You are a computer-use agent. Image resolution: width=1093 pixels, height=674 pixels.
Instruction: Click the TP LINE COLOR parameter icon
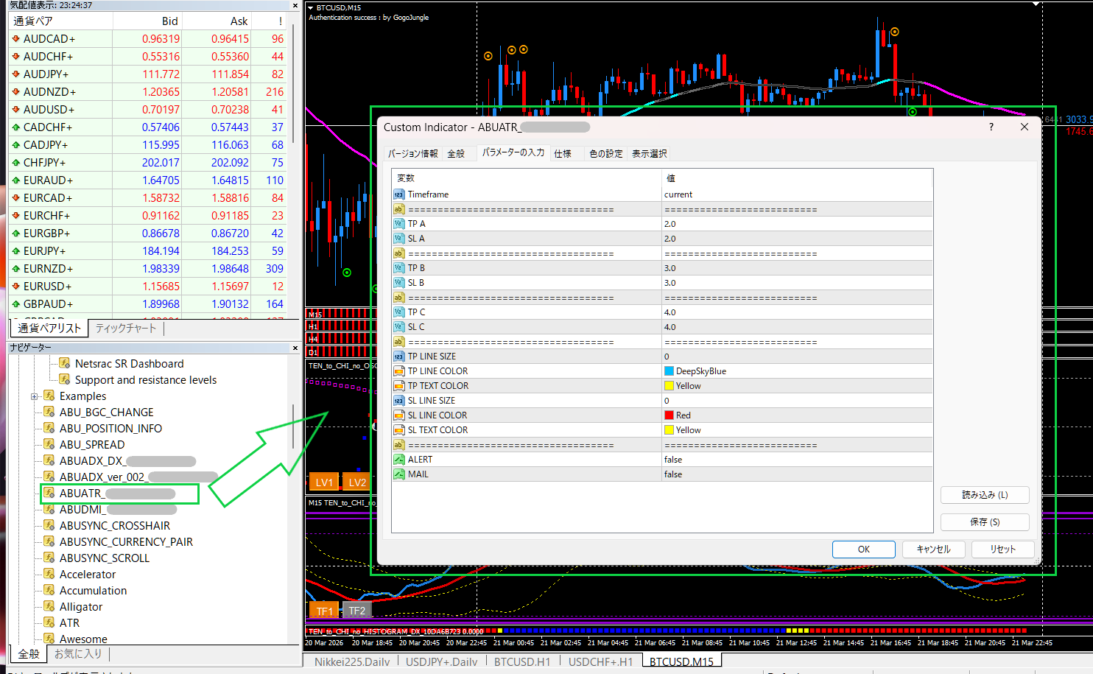coord(399,371)
